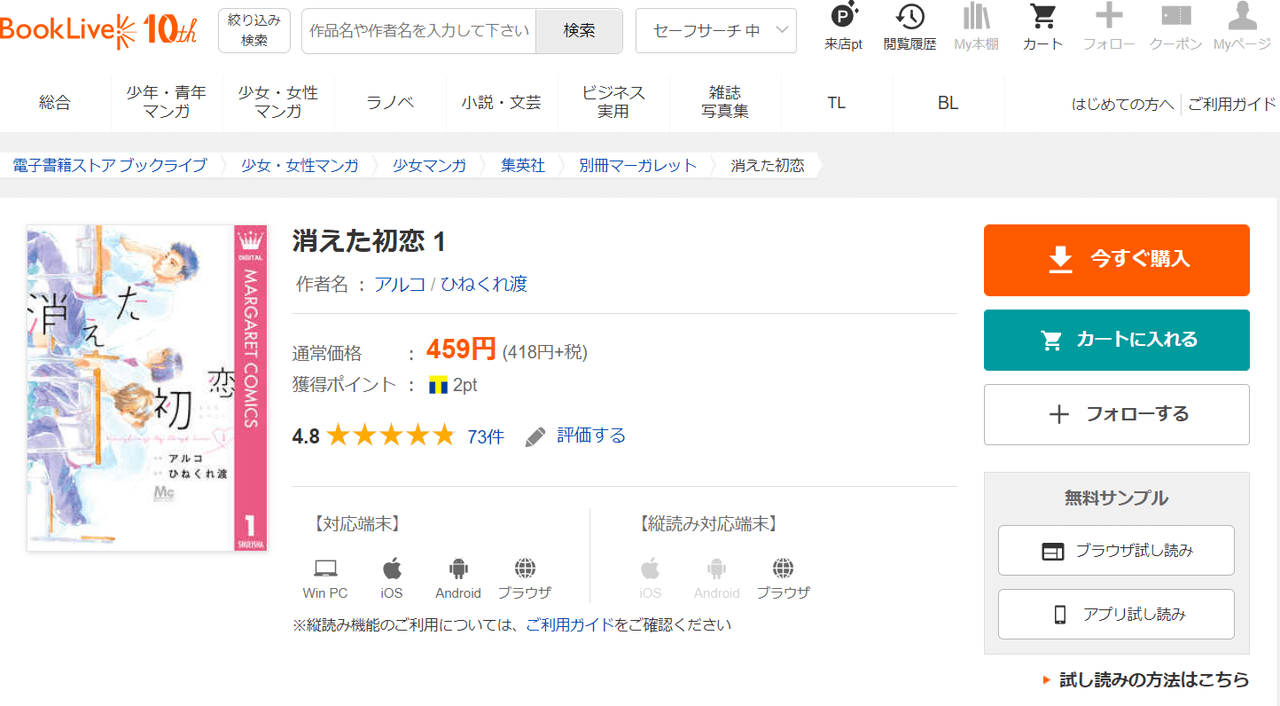Click the pencil 評価する rating icon
Viewport: 1280px width, 706px height.
(x=536, y=437)
